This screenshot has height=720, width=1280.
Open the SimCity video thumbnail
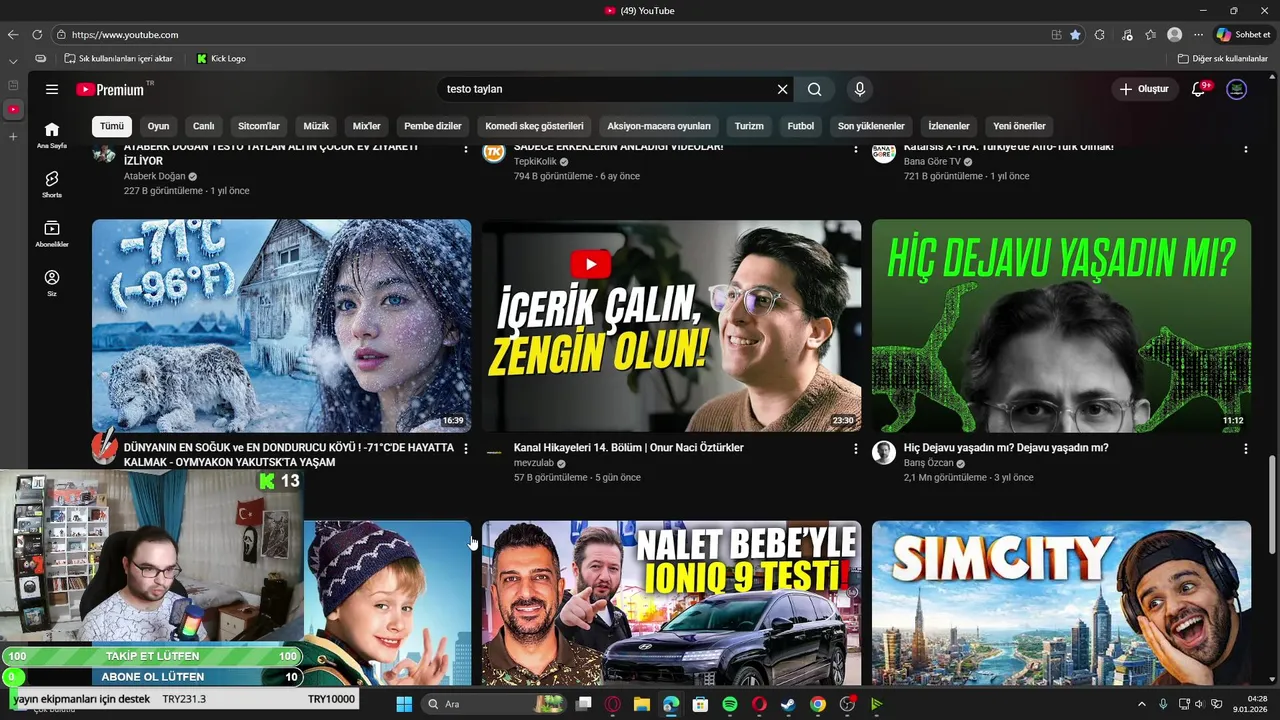coord(1061,603)
